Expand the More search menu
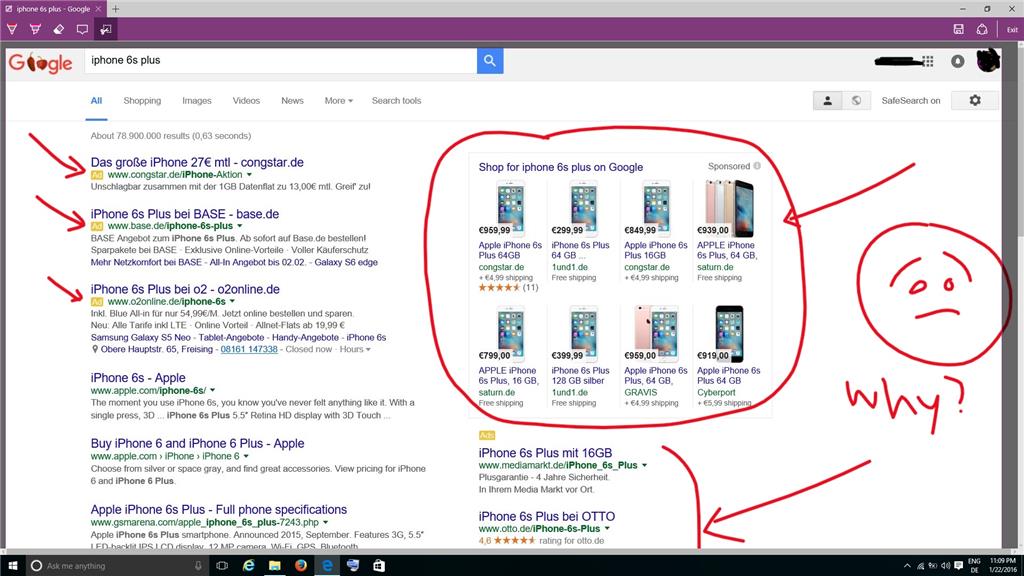Viewport: 1024px width, 576px height. point(338,101)
